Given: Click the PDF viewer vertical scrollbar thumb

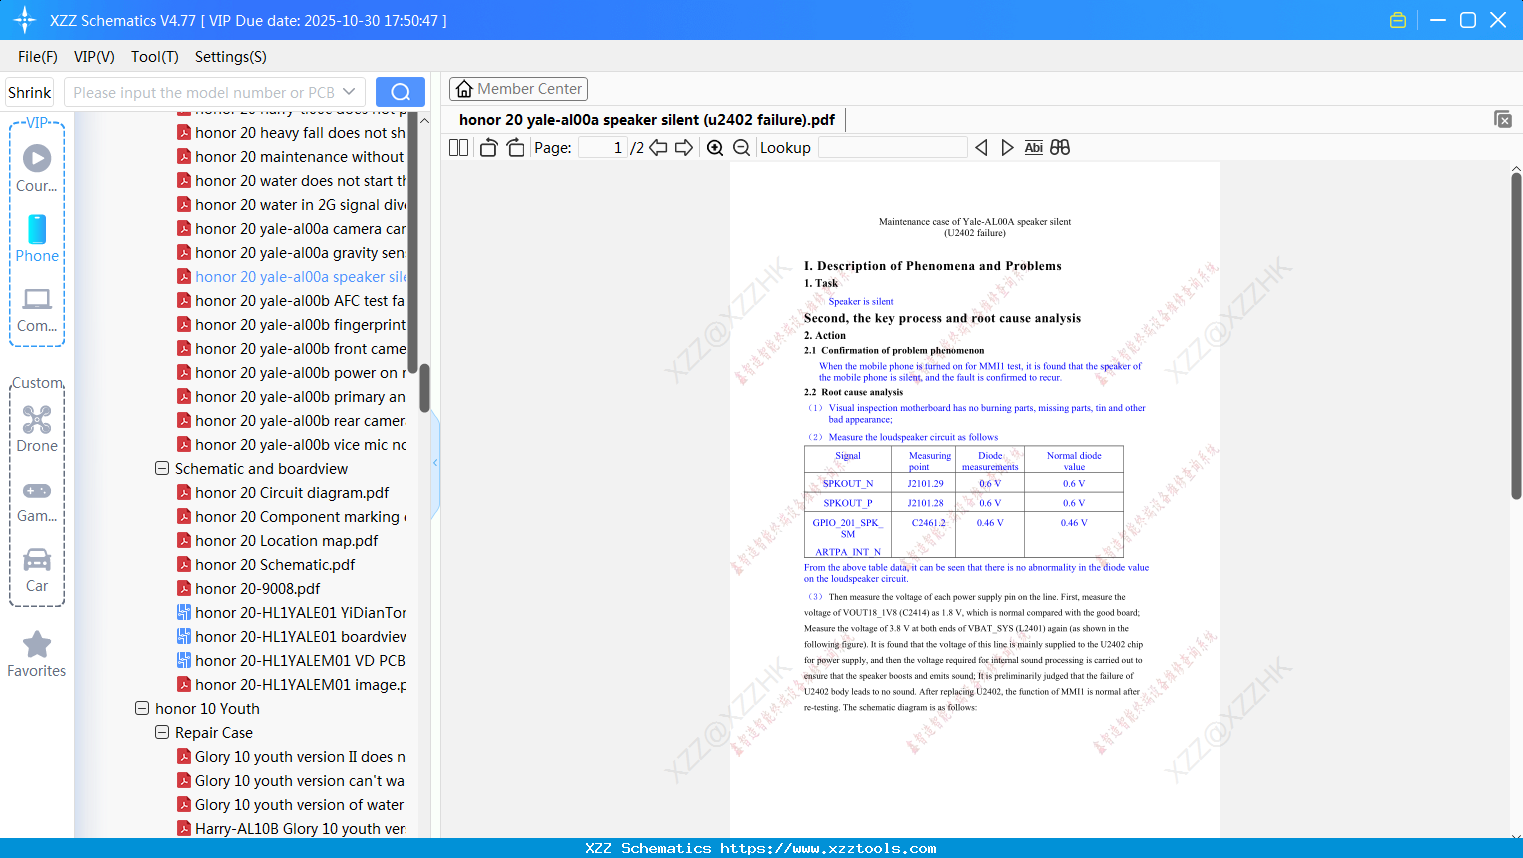Looking at the screenshot, I should (x=1516, y=336).
